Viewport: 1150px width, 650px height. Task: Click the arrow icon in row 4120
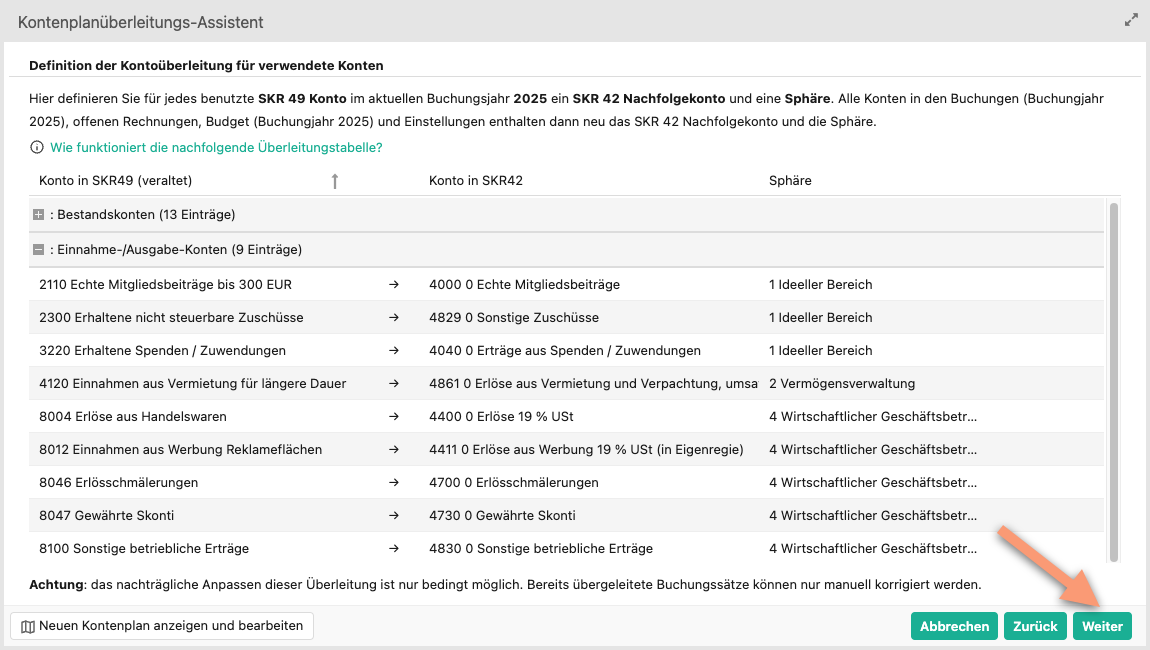click(394, 384)
